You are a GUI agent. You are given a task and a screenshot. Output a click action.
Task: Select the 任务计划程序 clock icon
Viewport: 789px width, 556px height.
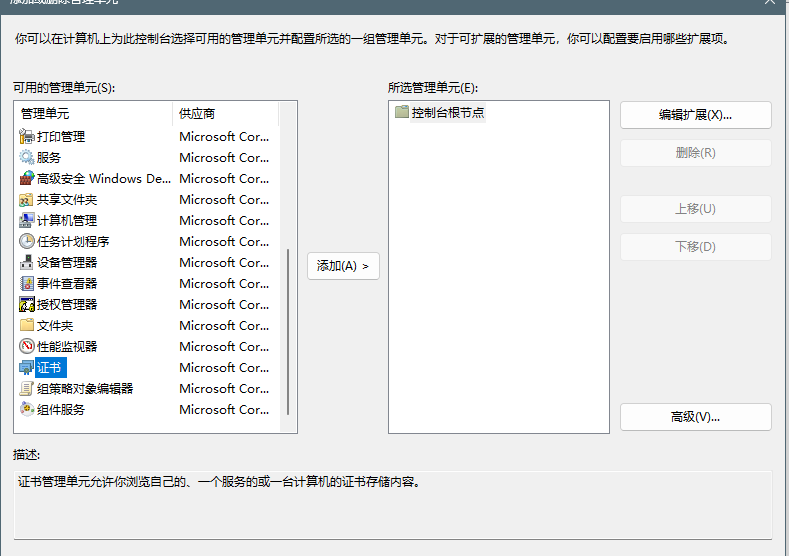tap(27, 242)
